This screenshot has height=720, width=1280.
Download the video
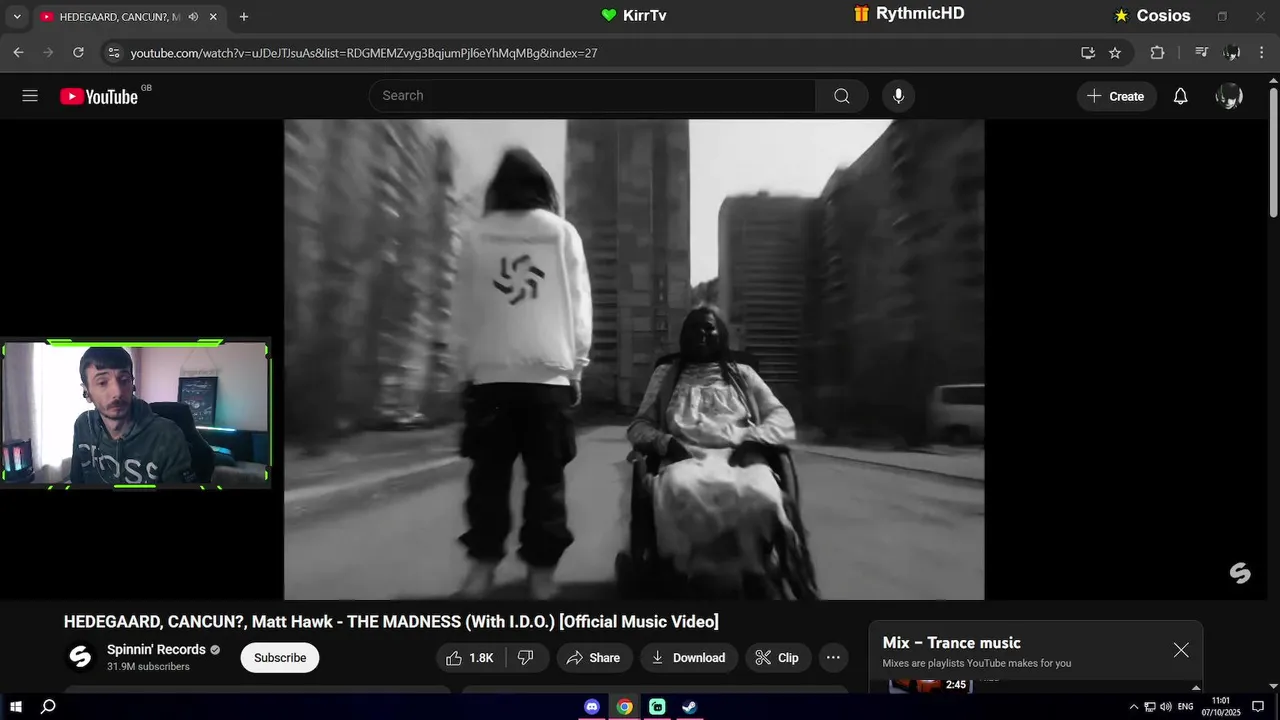688,658
